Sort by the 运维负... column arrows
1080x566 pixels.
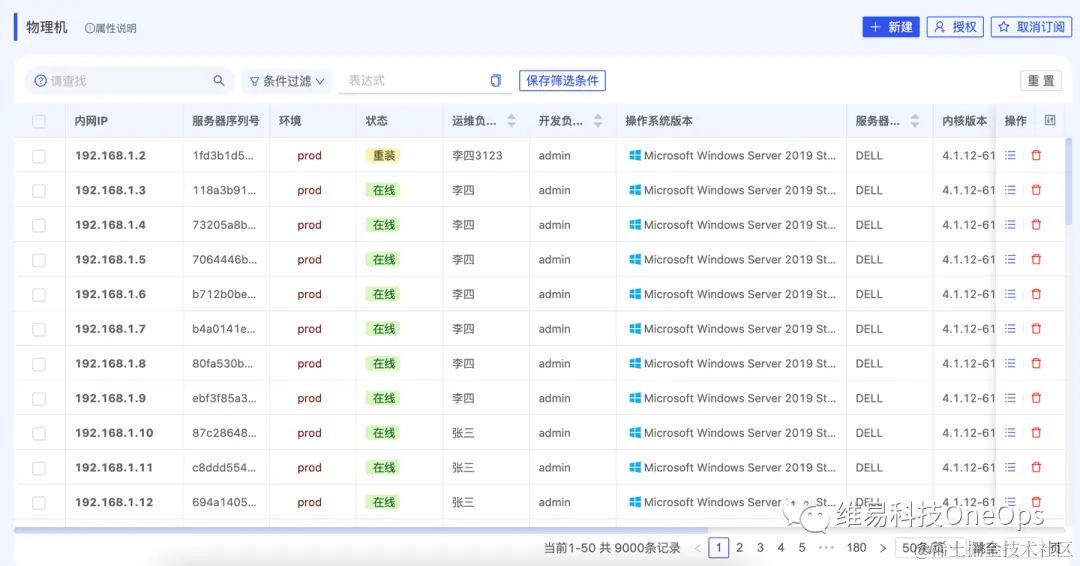(x=511, y=120)
